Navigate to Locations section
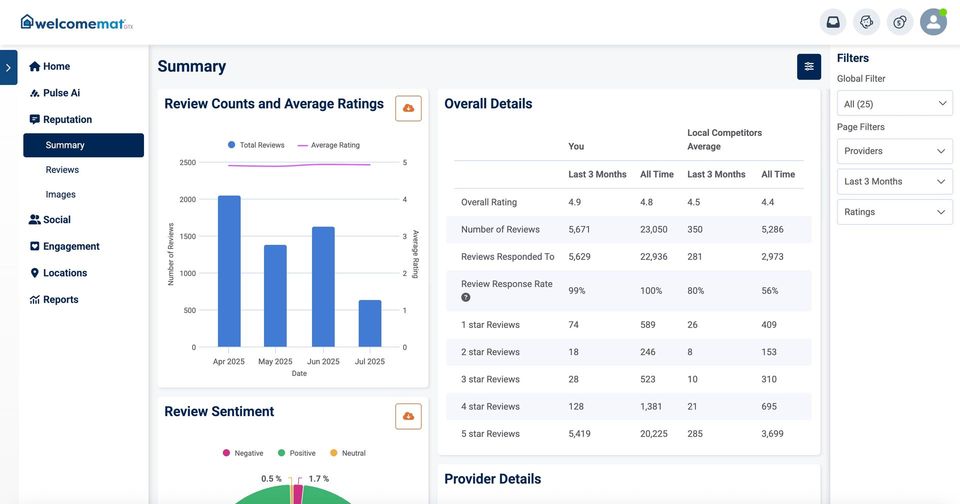Image resolution: width=960 pixels, height=504 pixels. pyautogui.click(x=65, y=273)
